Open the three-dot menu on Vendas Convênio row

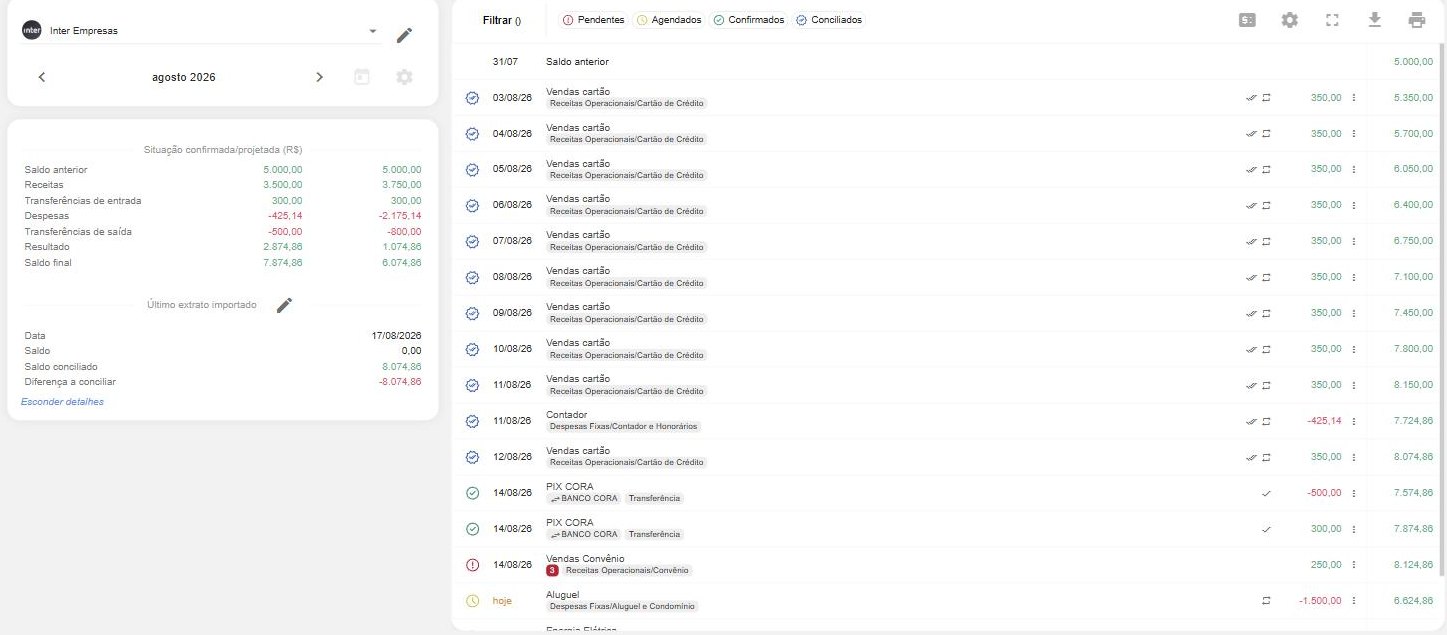pyautogui.click(x=1354, y=565)
